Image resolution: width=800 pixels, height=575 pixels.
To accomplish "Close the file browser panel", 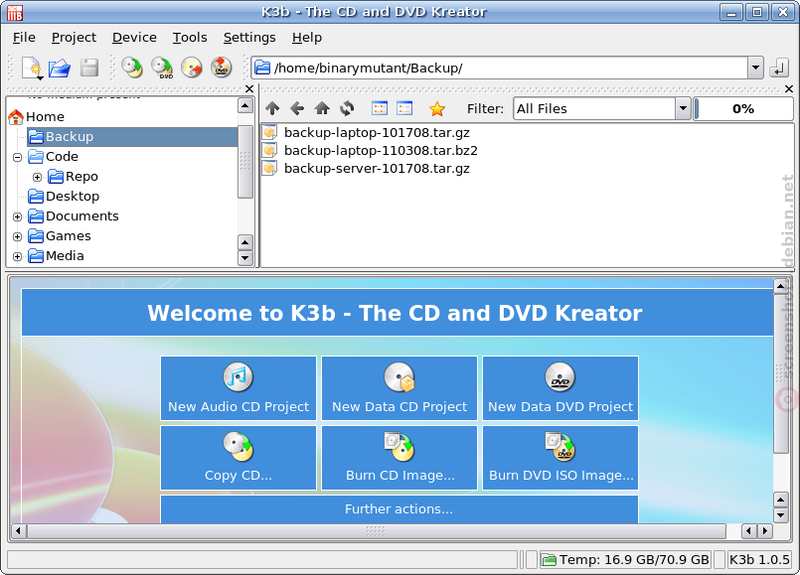I will pos(789,89).
